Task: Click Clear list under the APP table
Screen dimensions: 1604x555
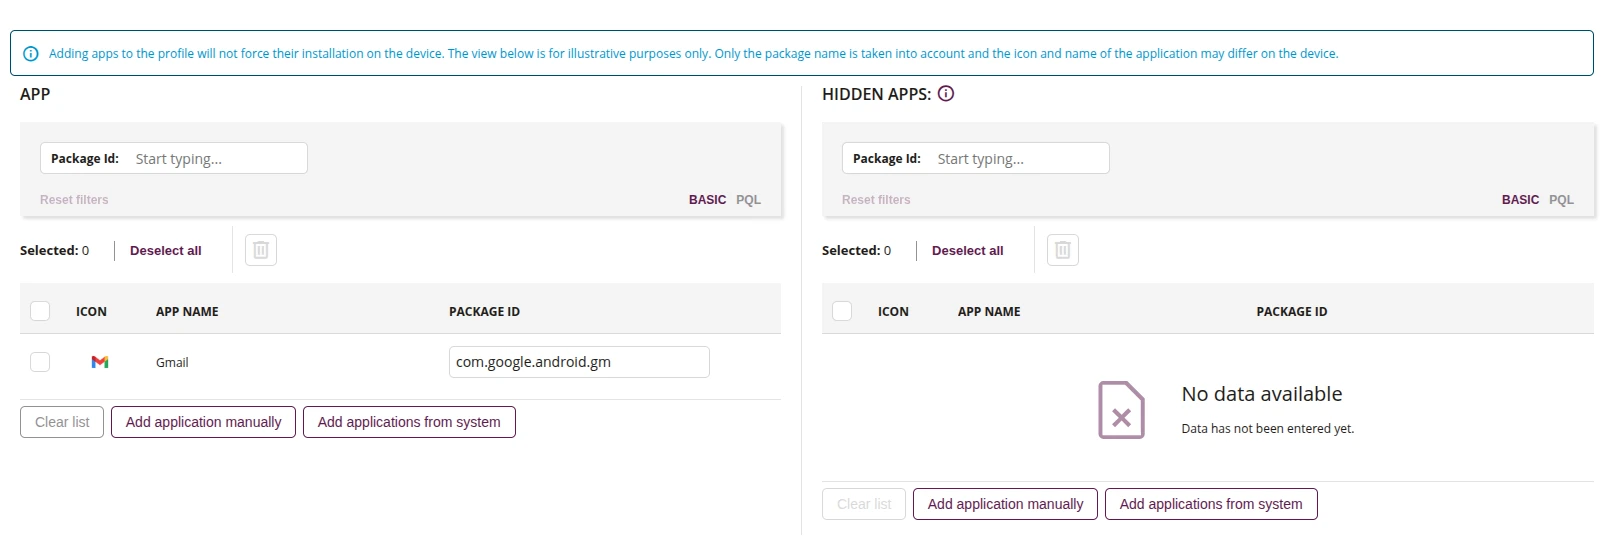Action: [x=62, y=422]
